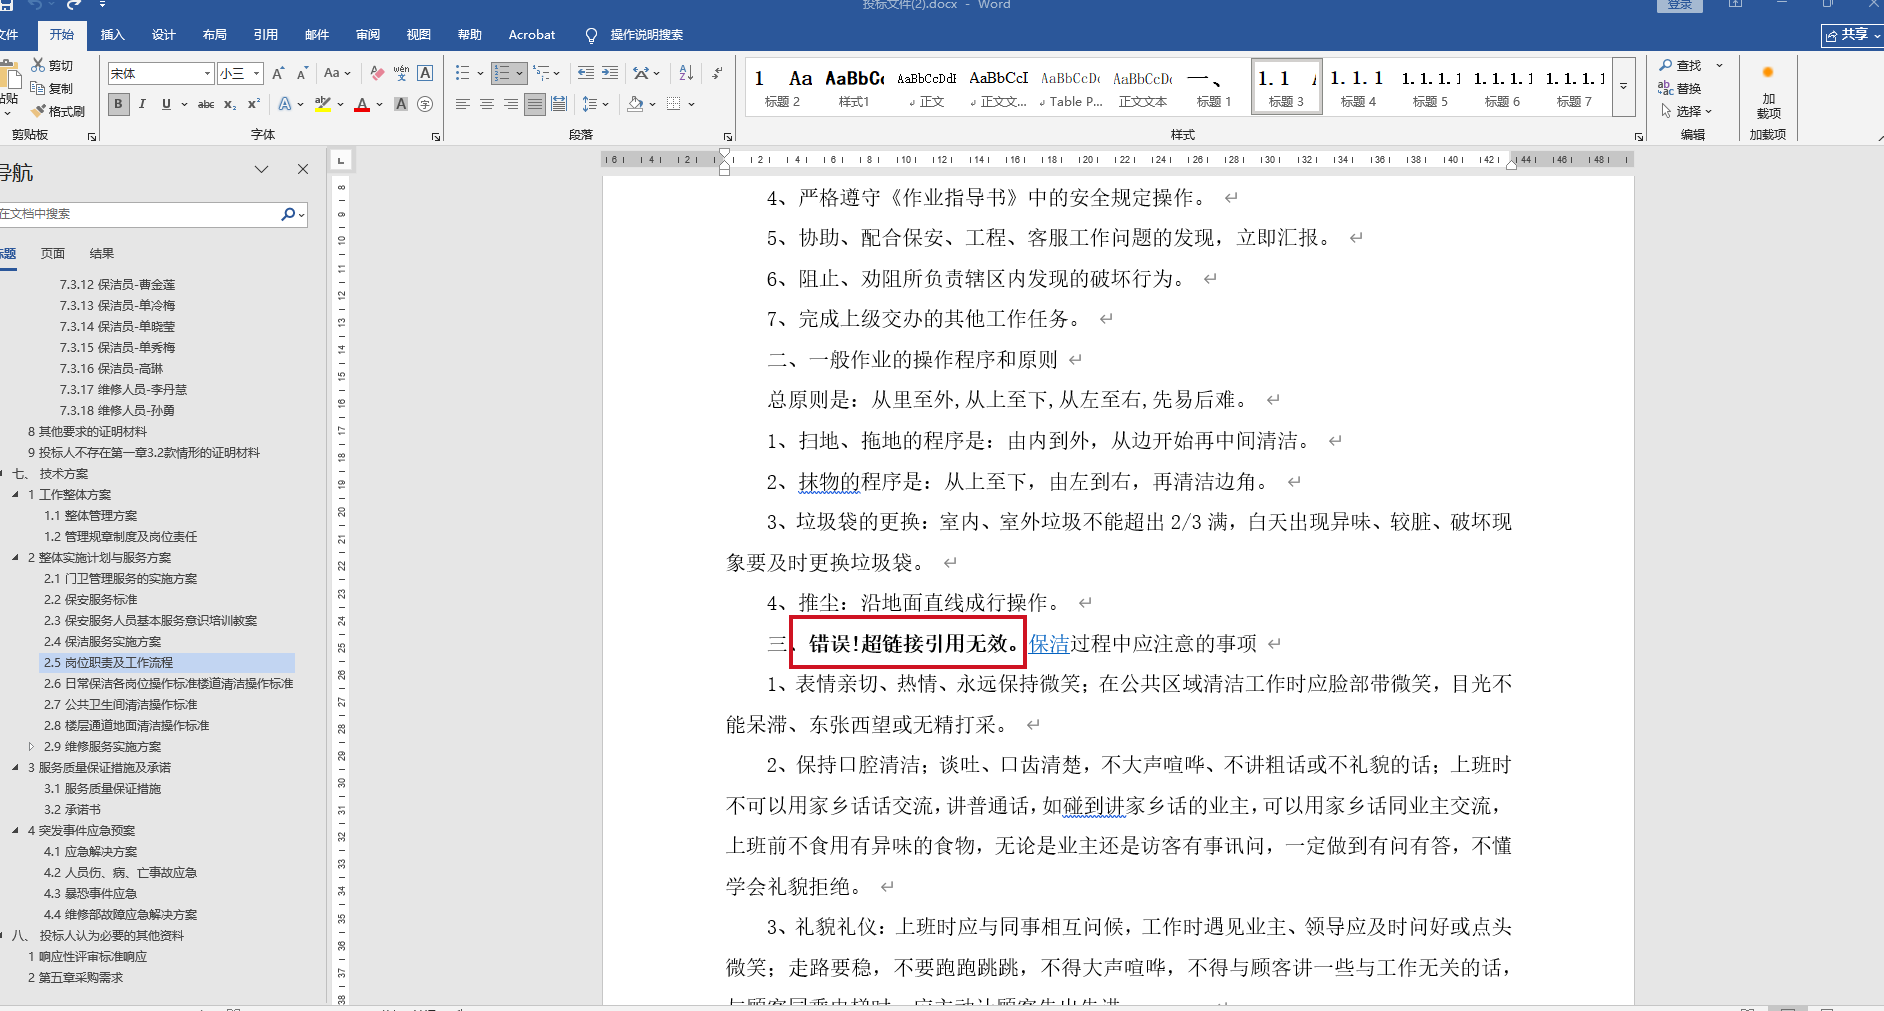
Task: Apply the 标题 4 style from the gallery
Action: (x=1358, y=87)
